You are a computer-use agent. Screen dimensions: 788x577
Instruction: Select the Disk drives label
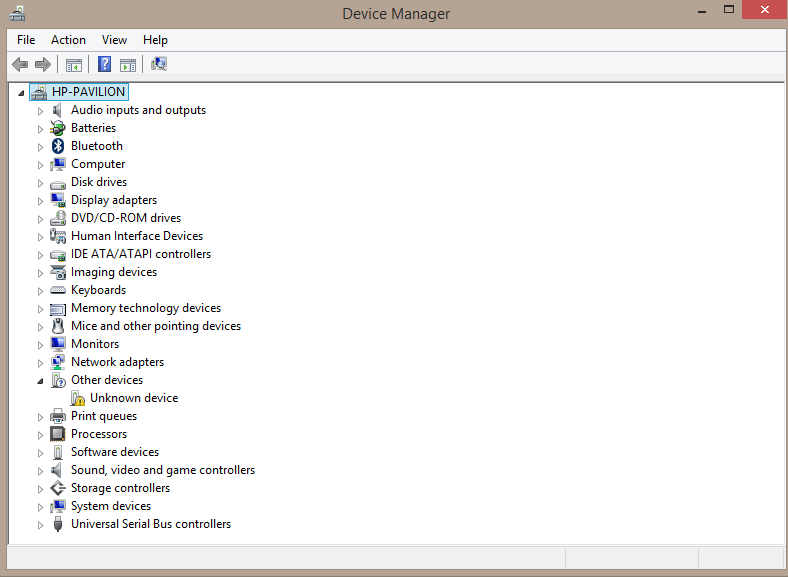tap(99, 181)
